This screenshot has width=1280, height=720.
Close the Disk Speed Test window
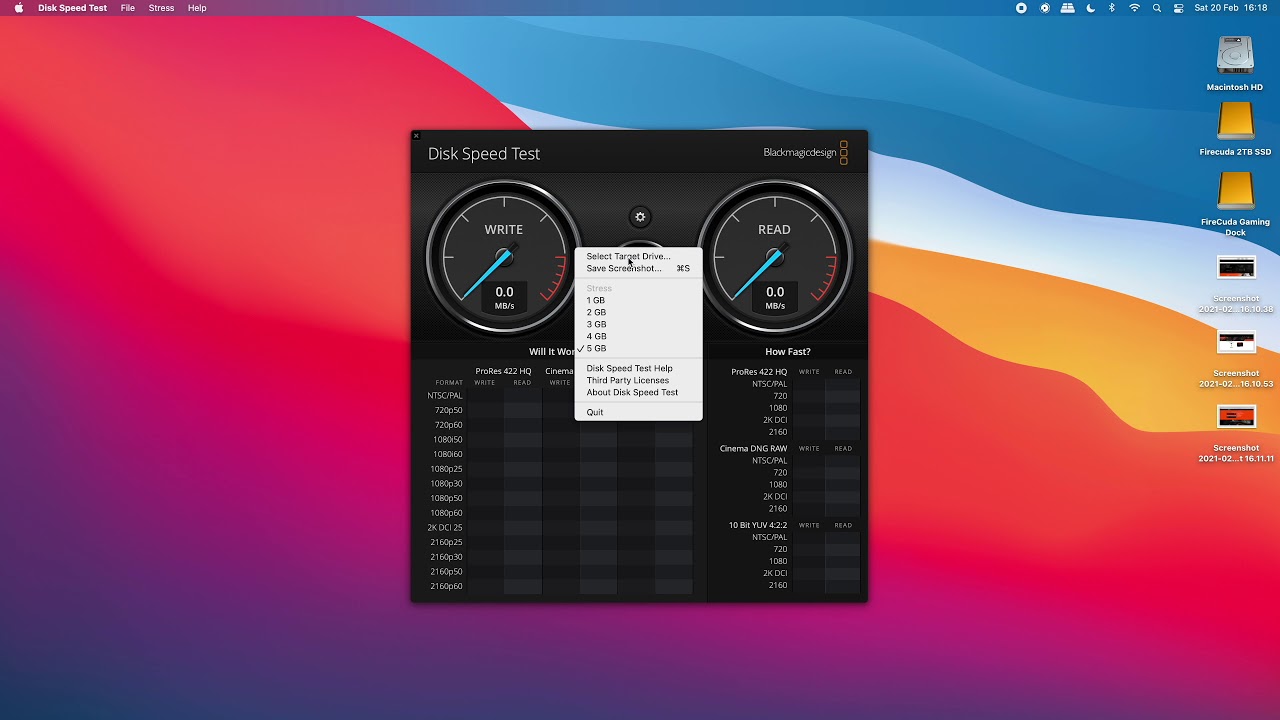click(x=416, y=136)
